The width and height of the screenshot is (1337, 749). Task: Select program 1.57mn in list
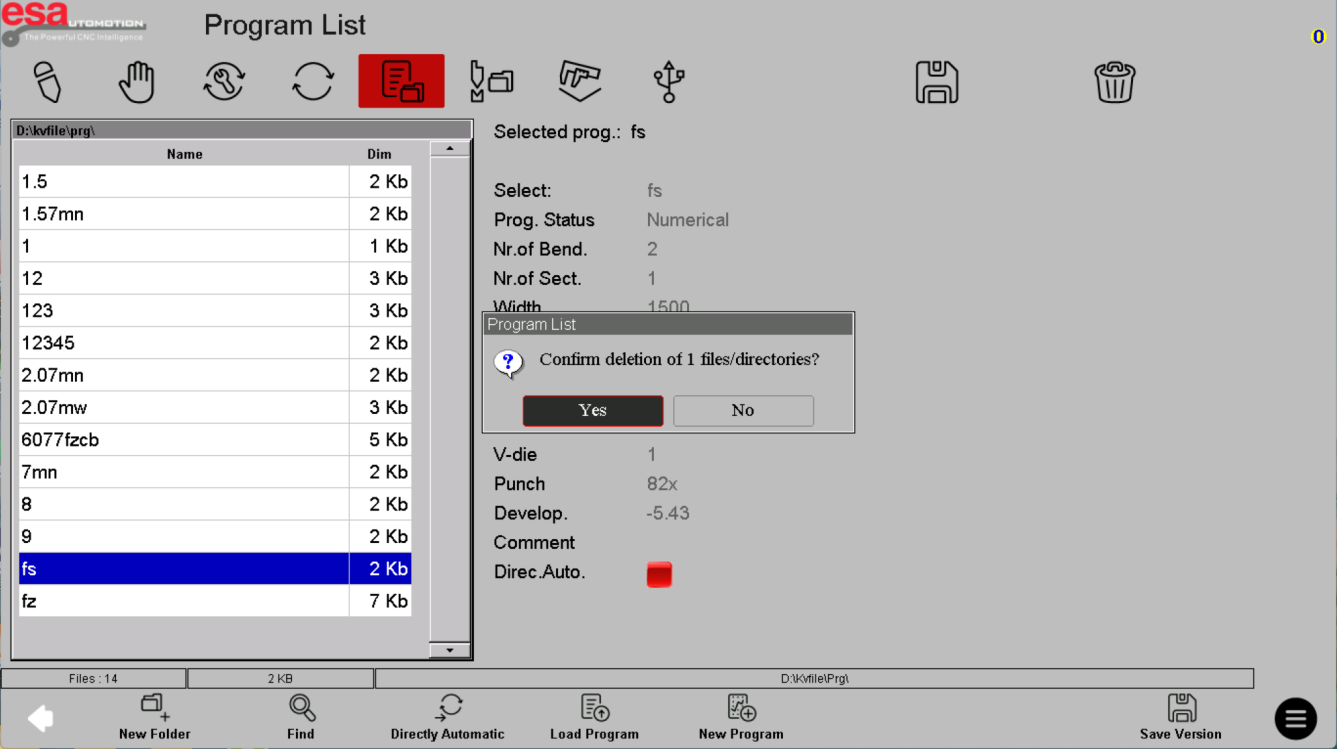point(215,214)
